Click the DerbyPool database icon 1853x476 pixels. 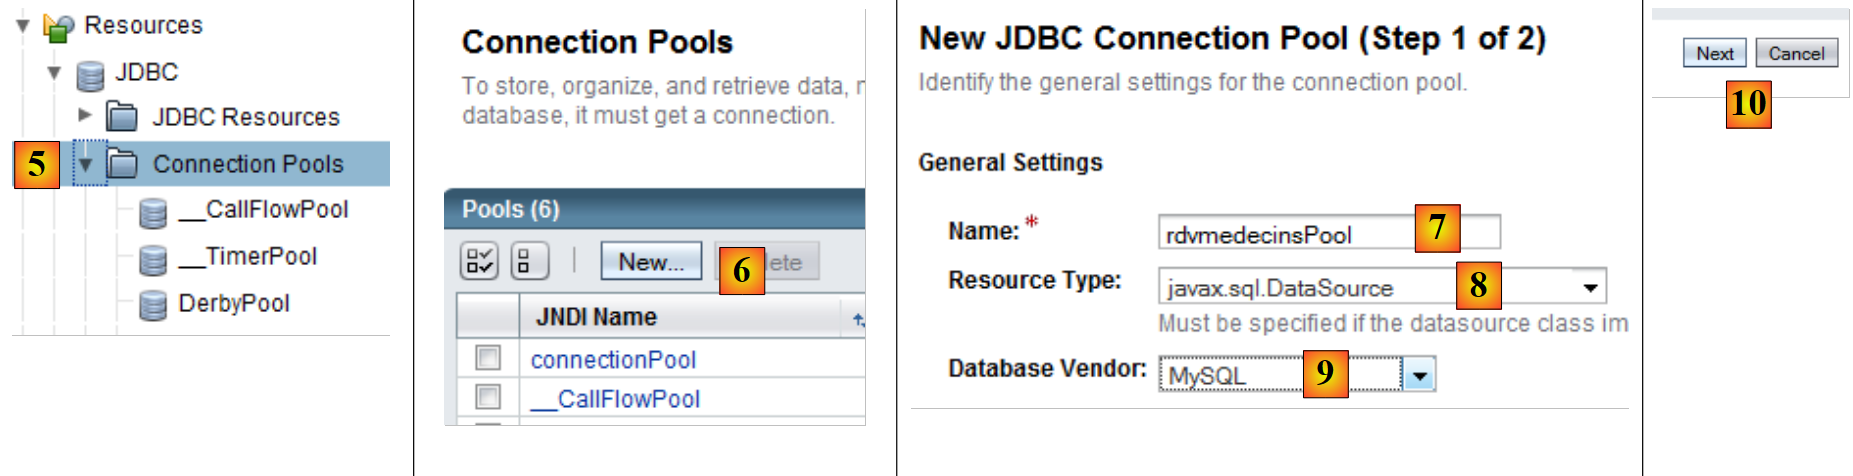pyautogui.click(x=153, y=305)
